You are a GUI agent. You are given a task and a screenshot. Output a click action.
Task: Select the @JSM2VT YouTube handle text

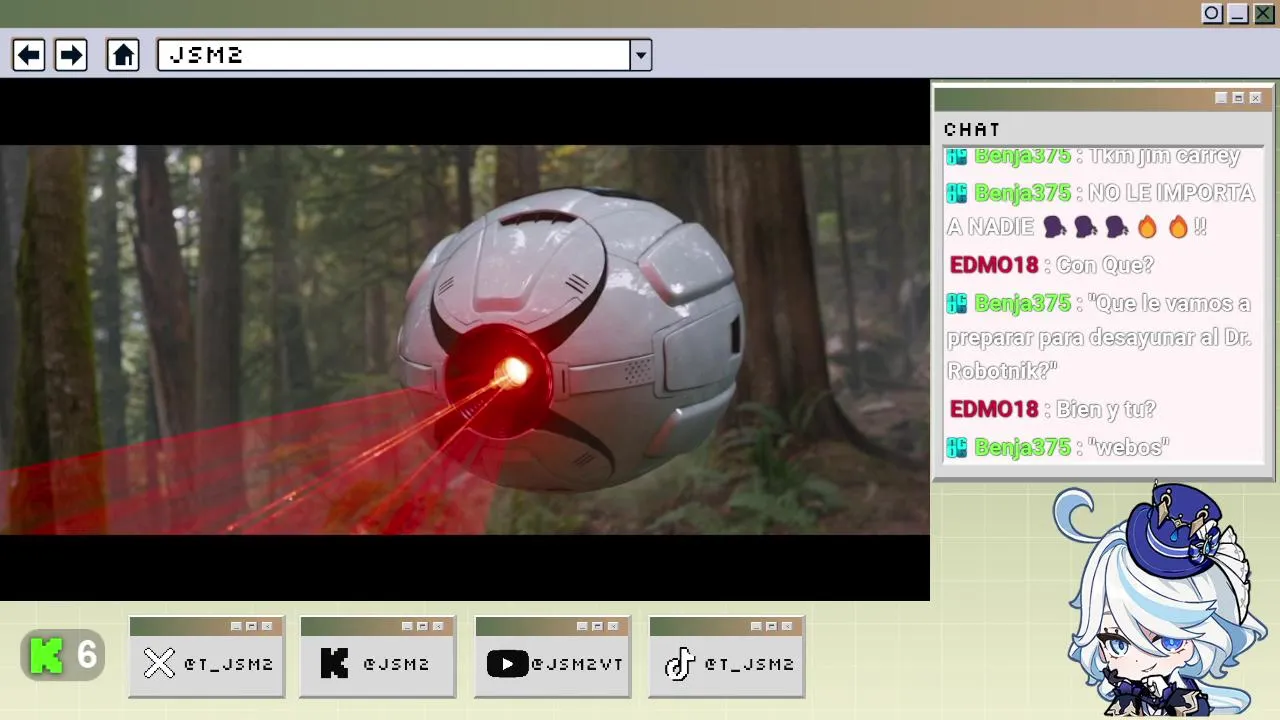(577, 664)
